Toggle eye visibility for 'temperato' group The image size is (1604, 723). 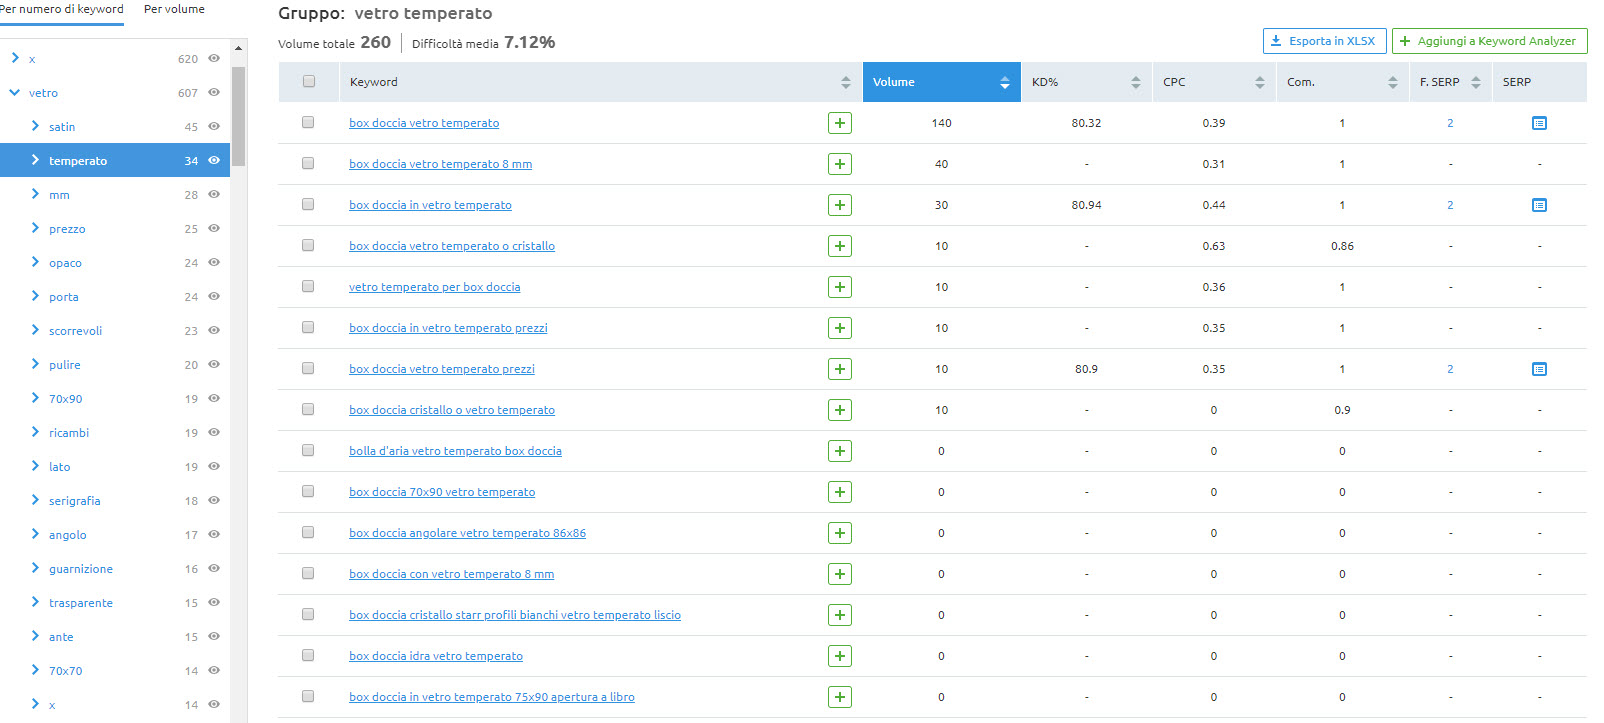click(214, 160)
